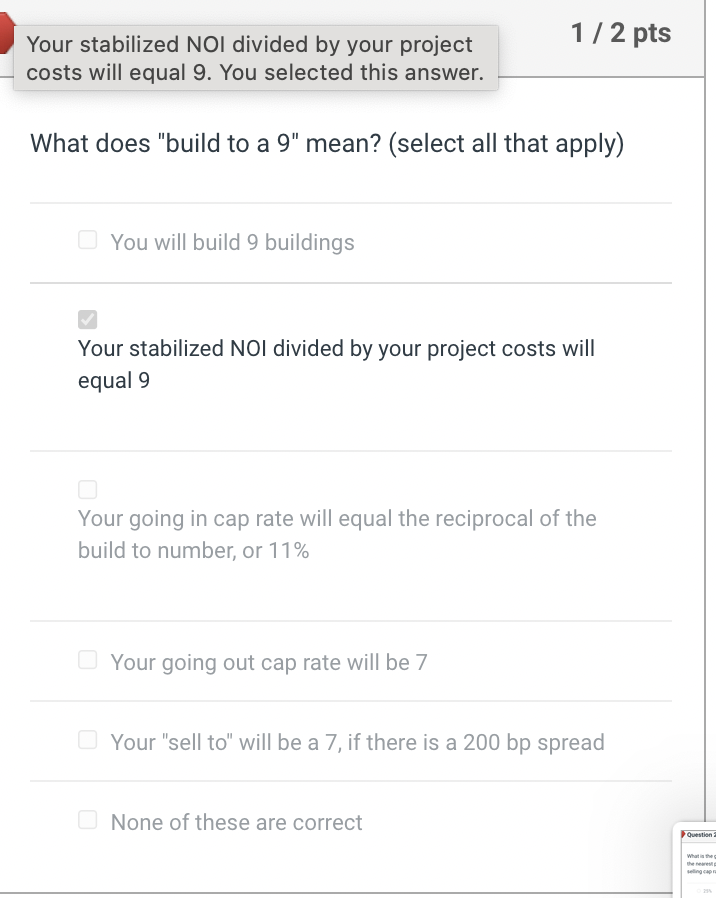Dismiss the answer feedback tooltip
This screenshot has width=716, height=898.
coord(256,58)
